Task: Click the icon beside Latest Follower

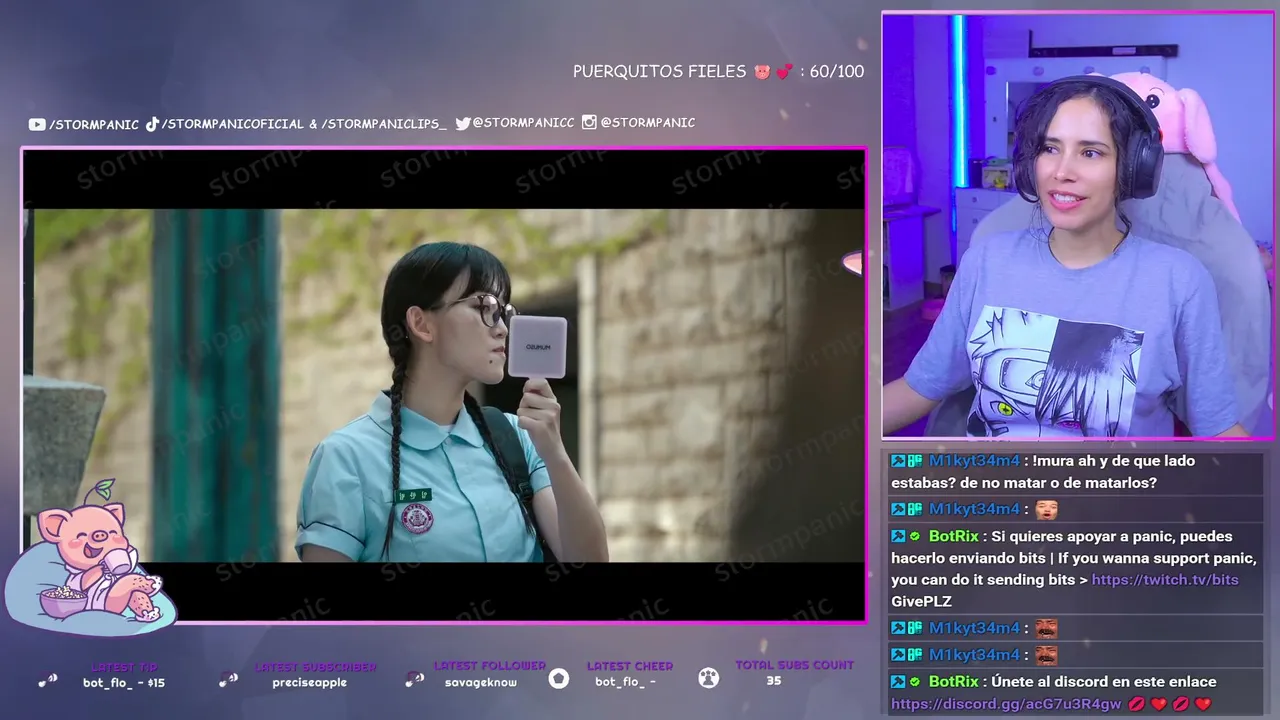Action: (x=415, y=679)
